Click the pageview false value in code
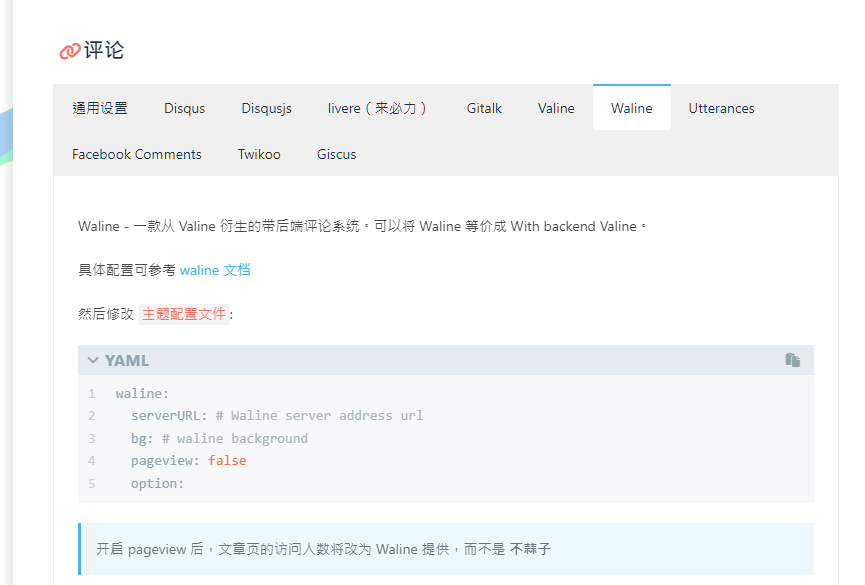The image size is (865, 585). tap(227, 461)
